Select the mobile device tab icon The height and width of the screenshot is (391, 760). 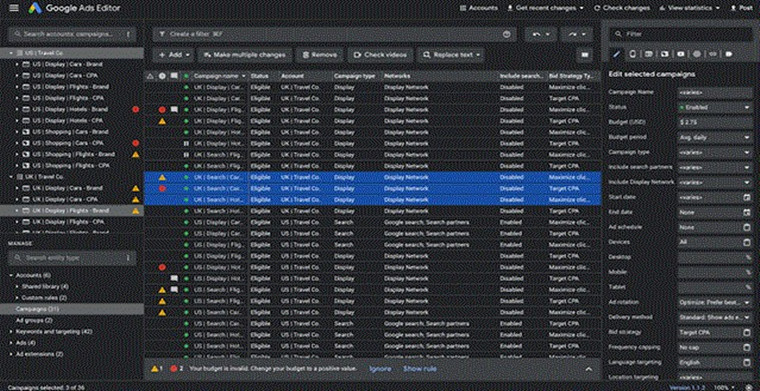(633, 54)
